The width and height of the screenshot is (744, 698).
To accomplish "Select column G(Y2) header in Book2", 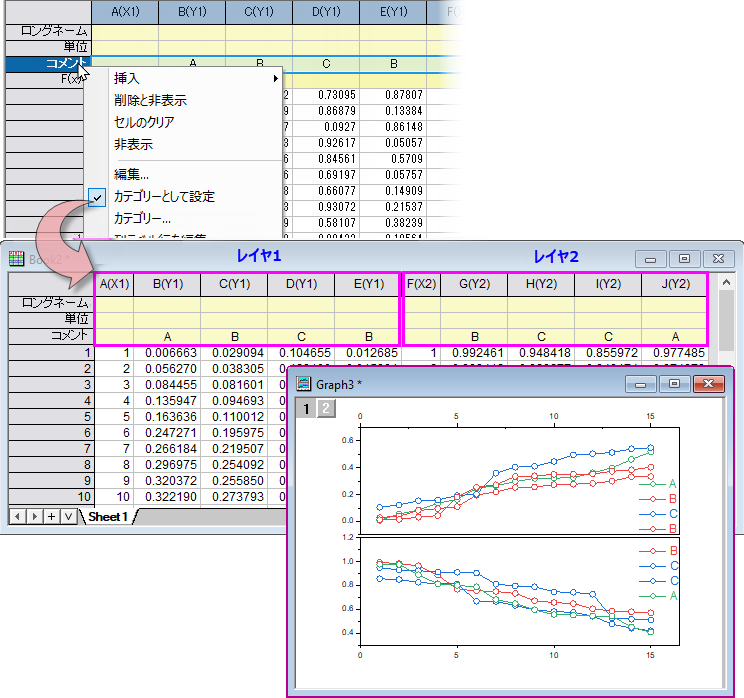I will click(474, 284).
